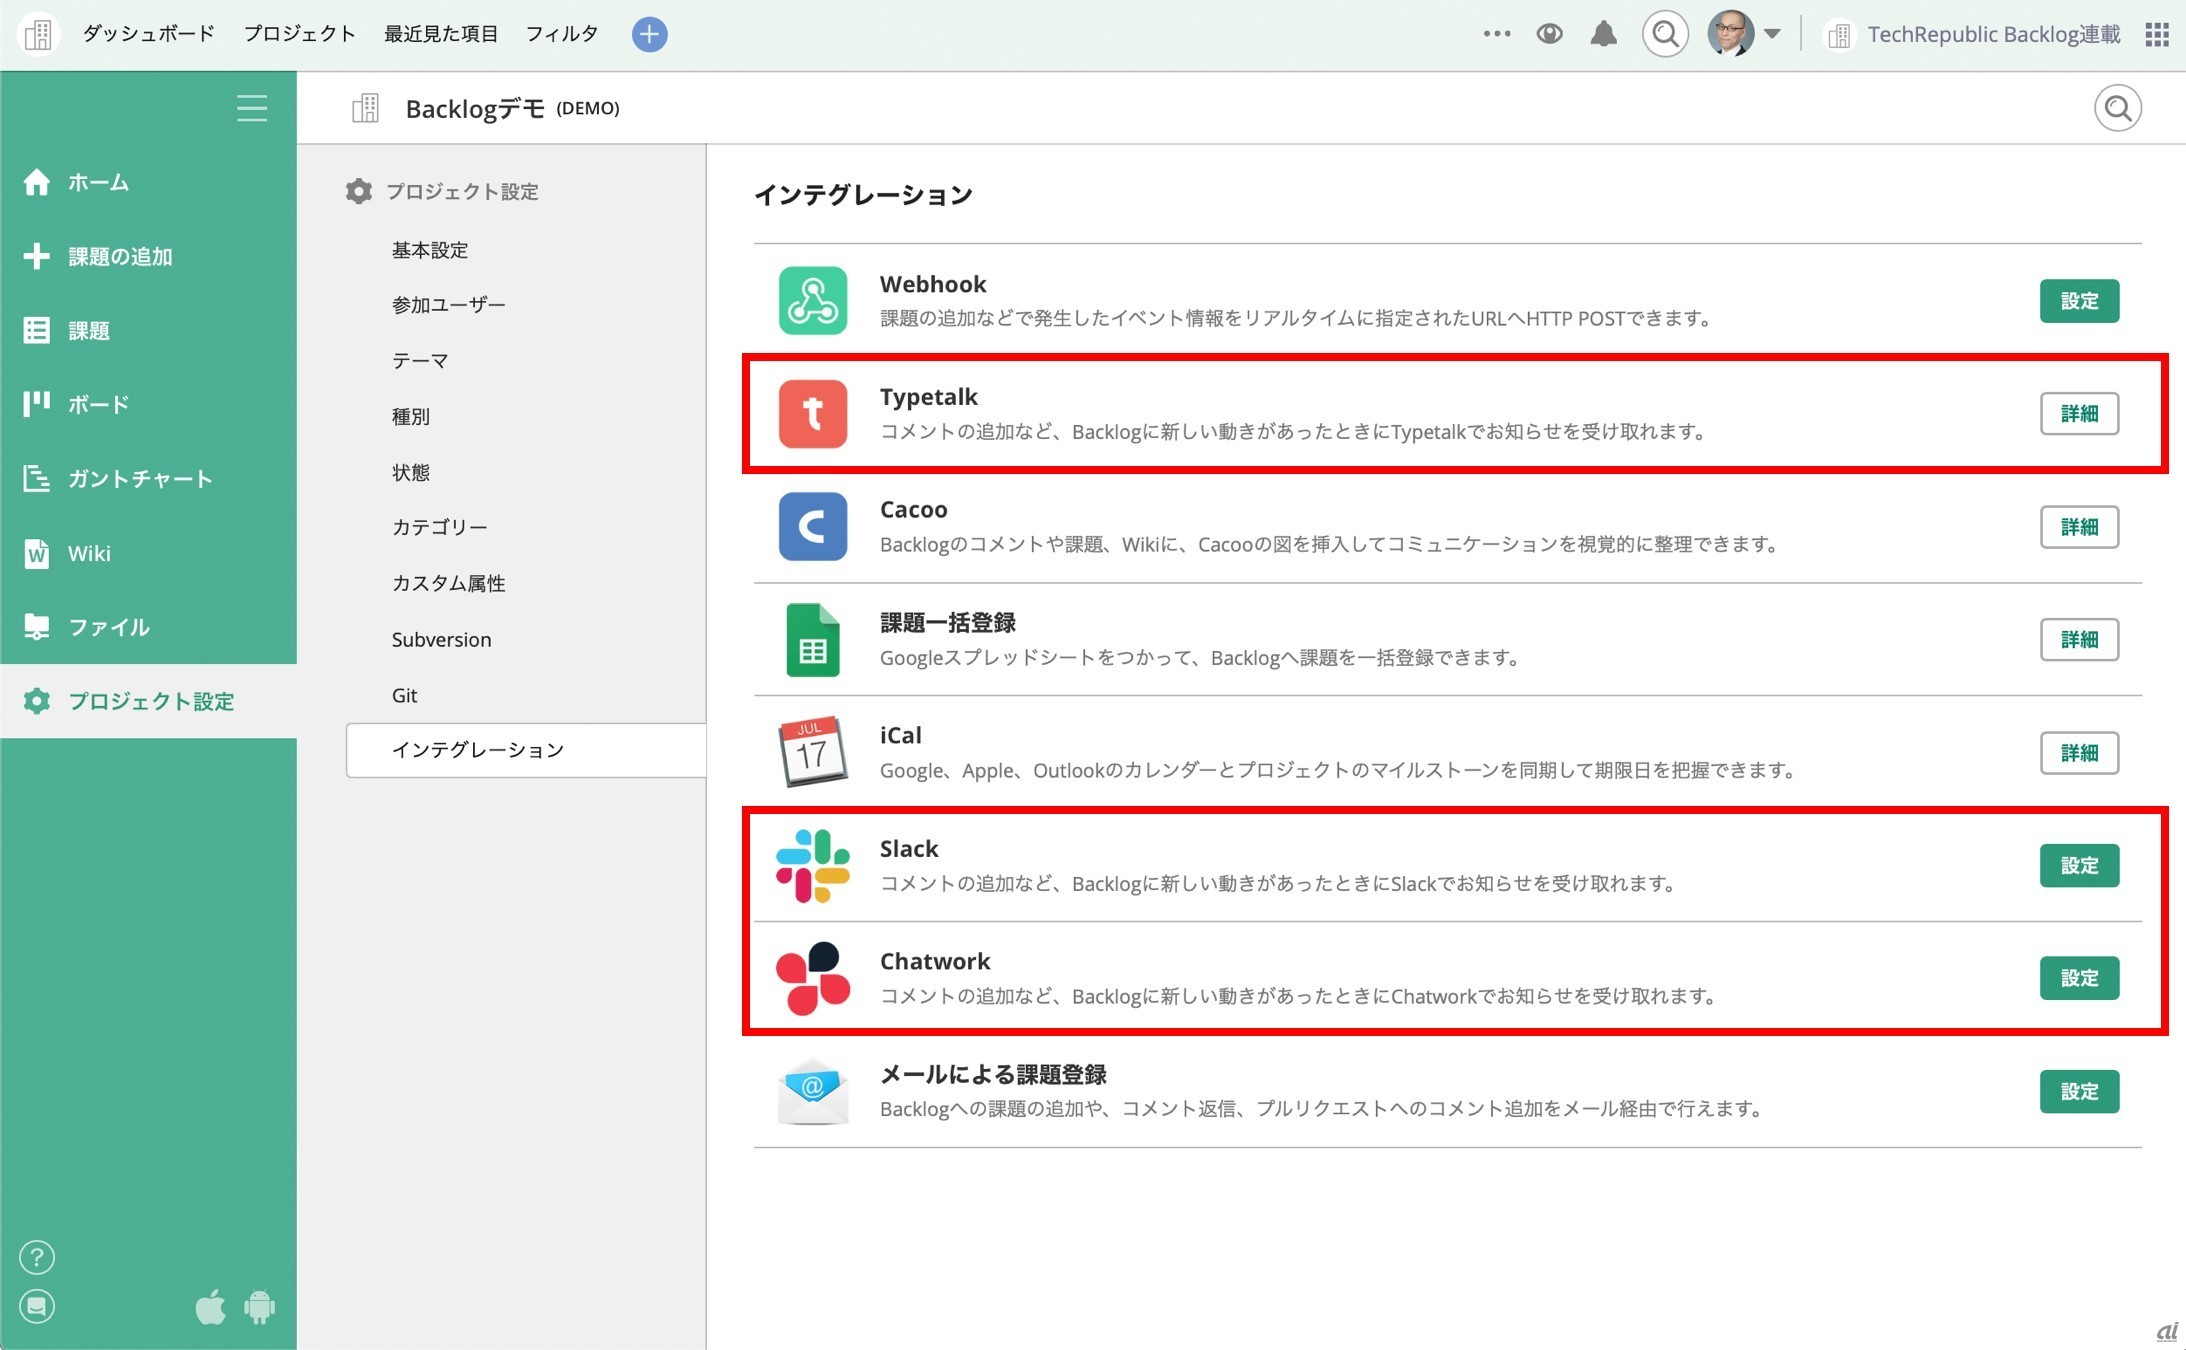Open the フィルタ menu in the top bar
The height and width of the screenshot is (1350, 2186).
[x=561, y=34]
